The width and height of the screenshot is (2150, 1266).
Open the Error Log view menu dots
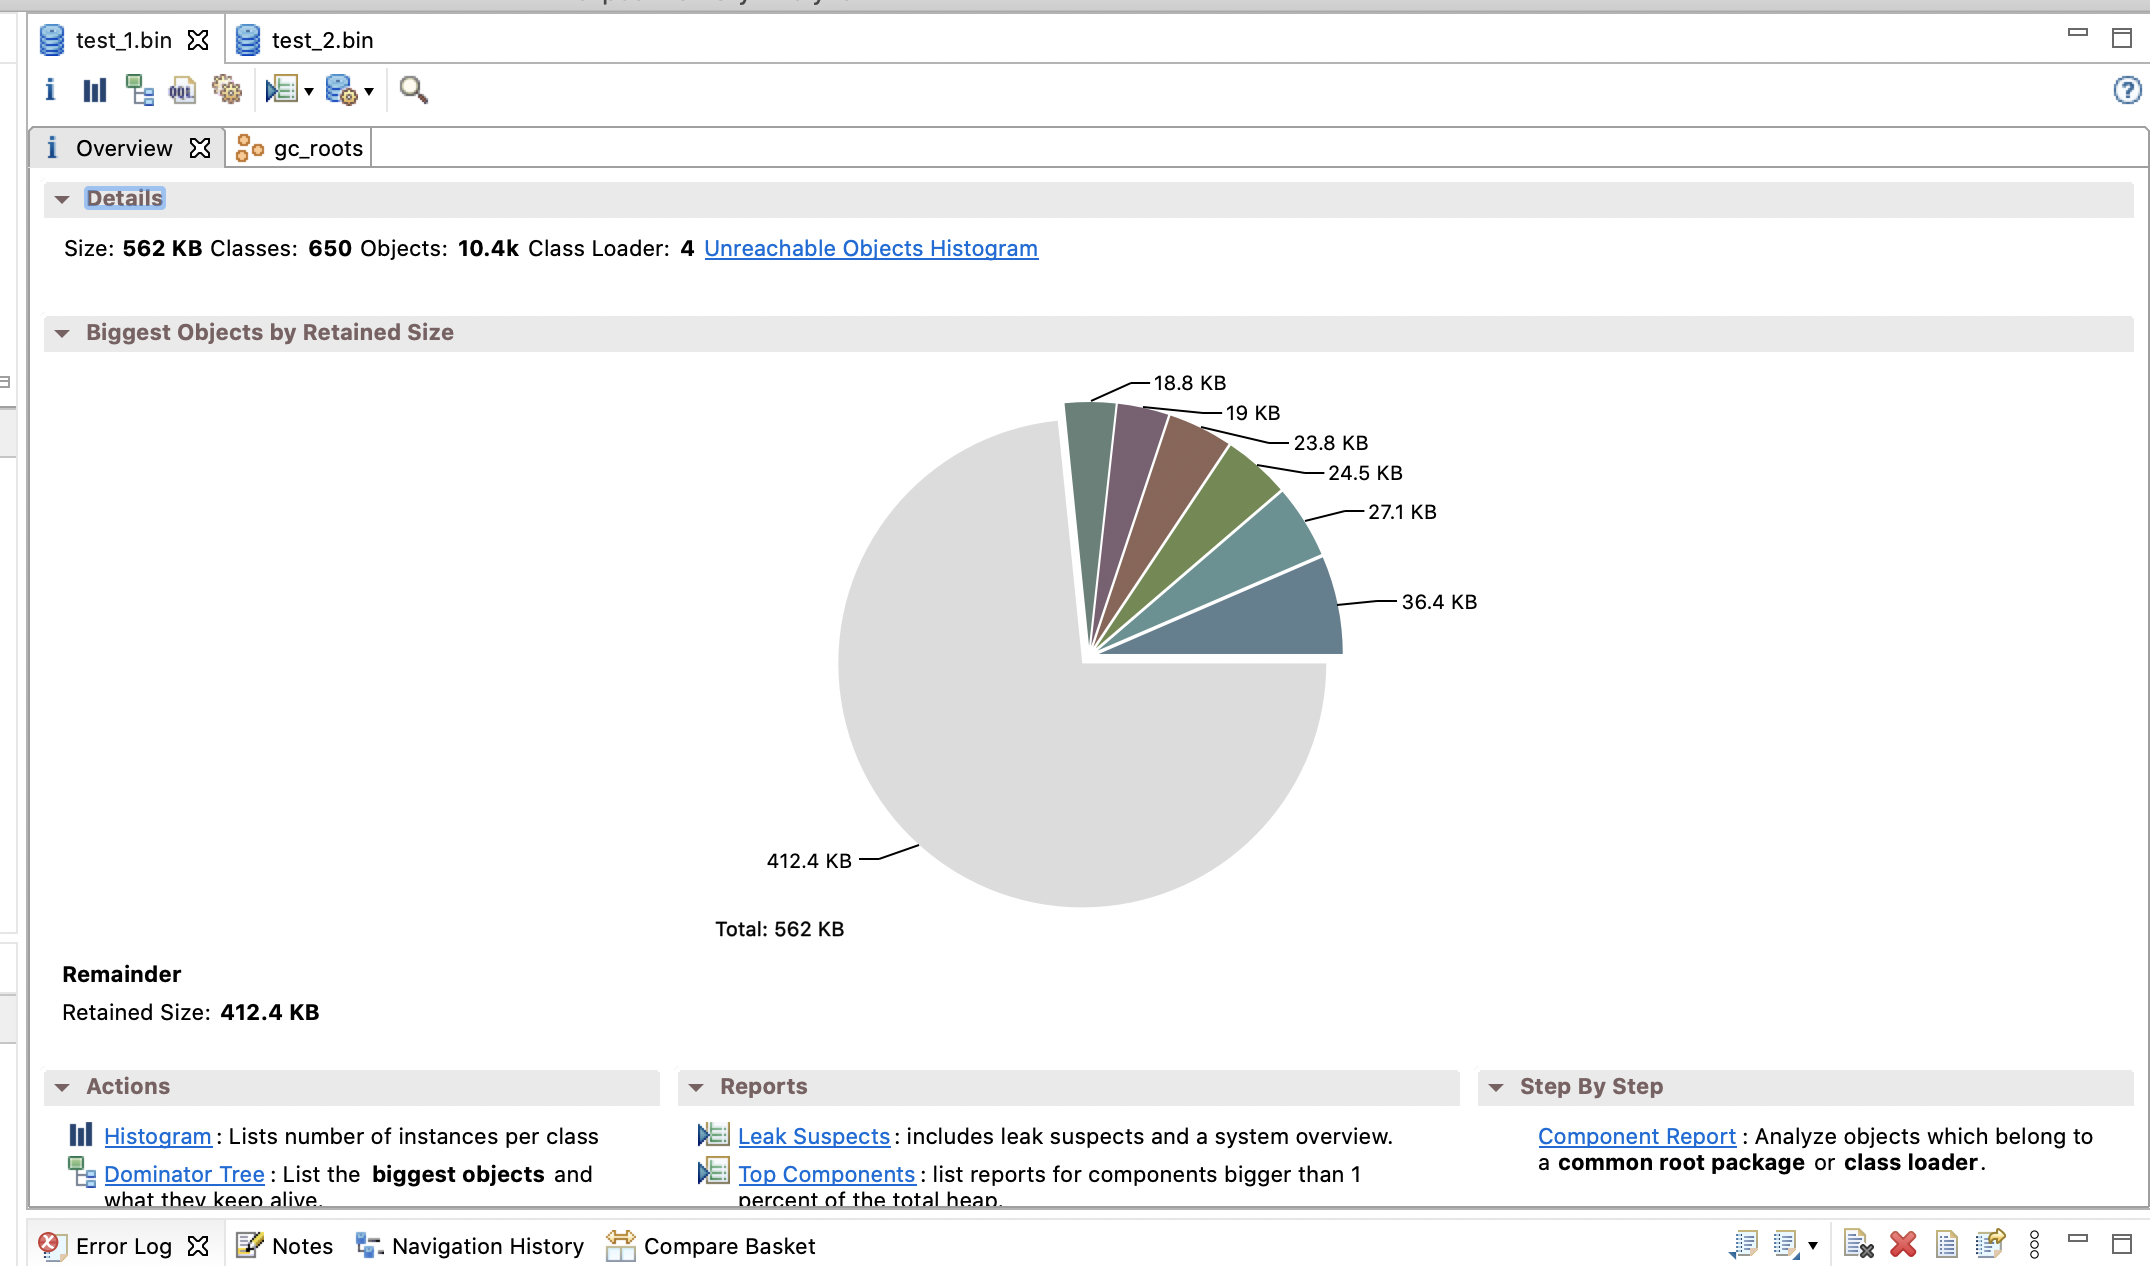point(2034,1244)
